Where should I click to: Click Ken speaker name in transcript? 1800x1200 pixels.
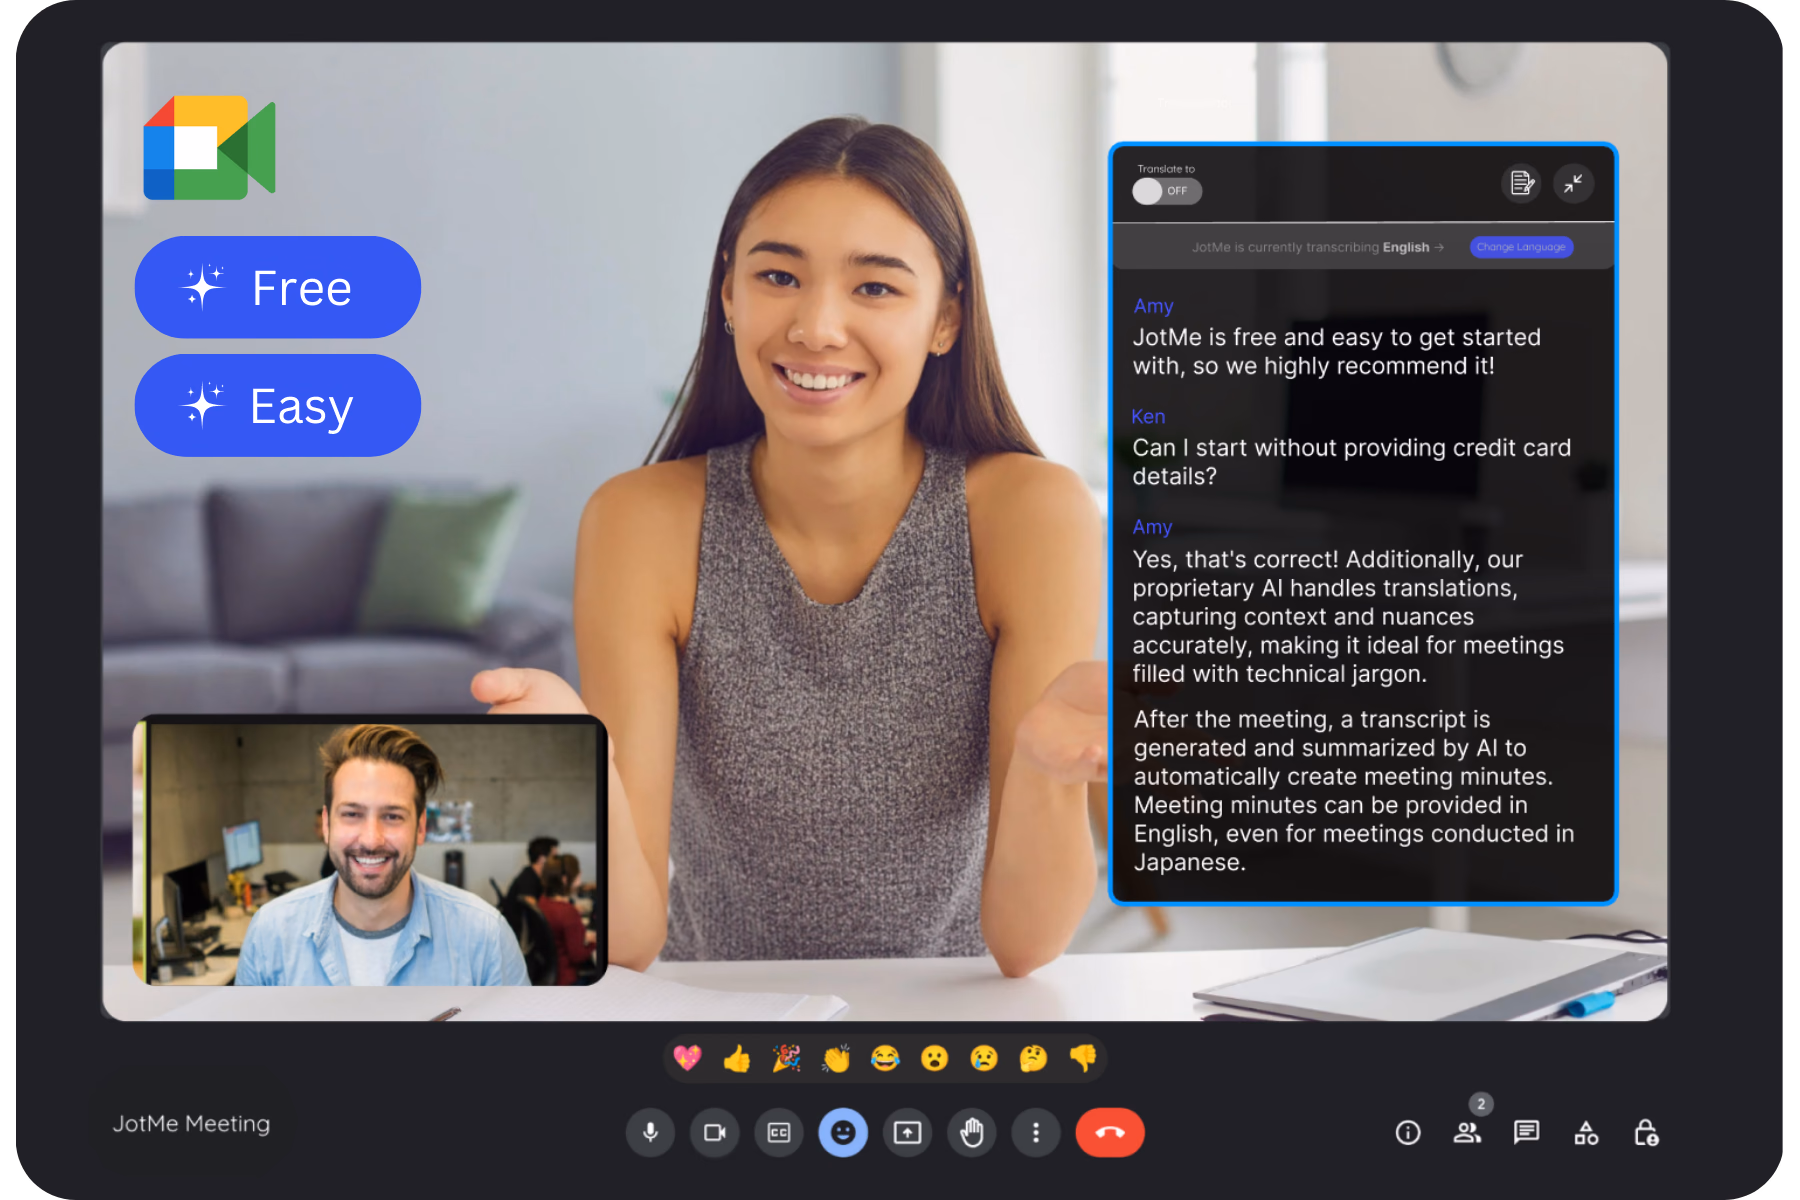1148,416
